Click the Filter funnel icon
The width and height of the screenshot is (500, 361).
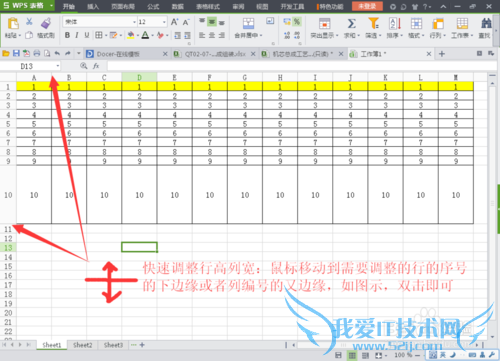click(373, 23)
